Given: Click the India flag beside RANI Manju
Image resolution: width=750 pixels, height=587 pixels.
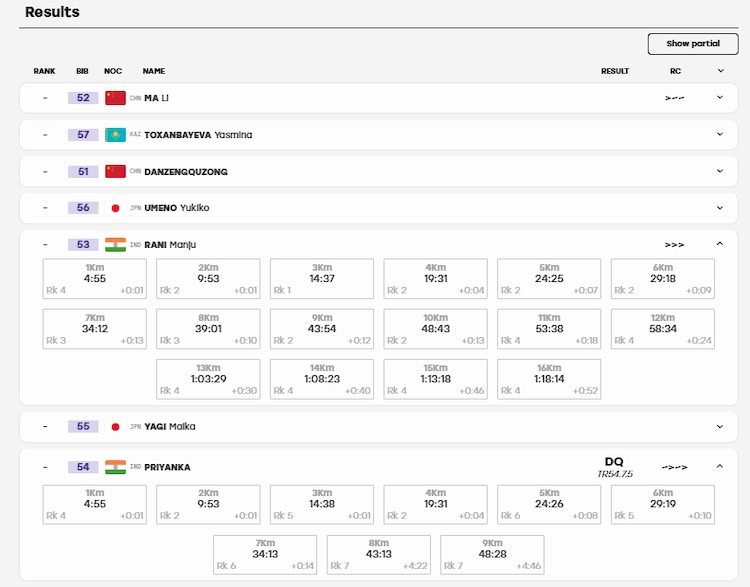Looking at the screenshot, I should 115,245.
